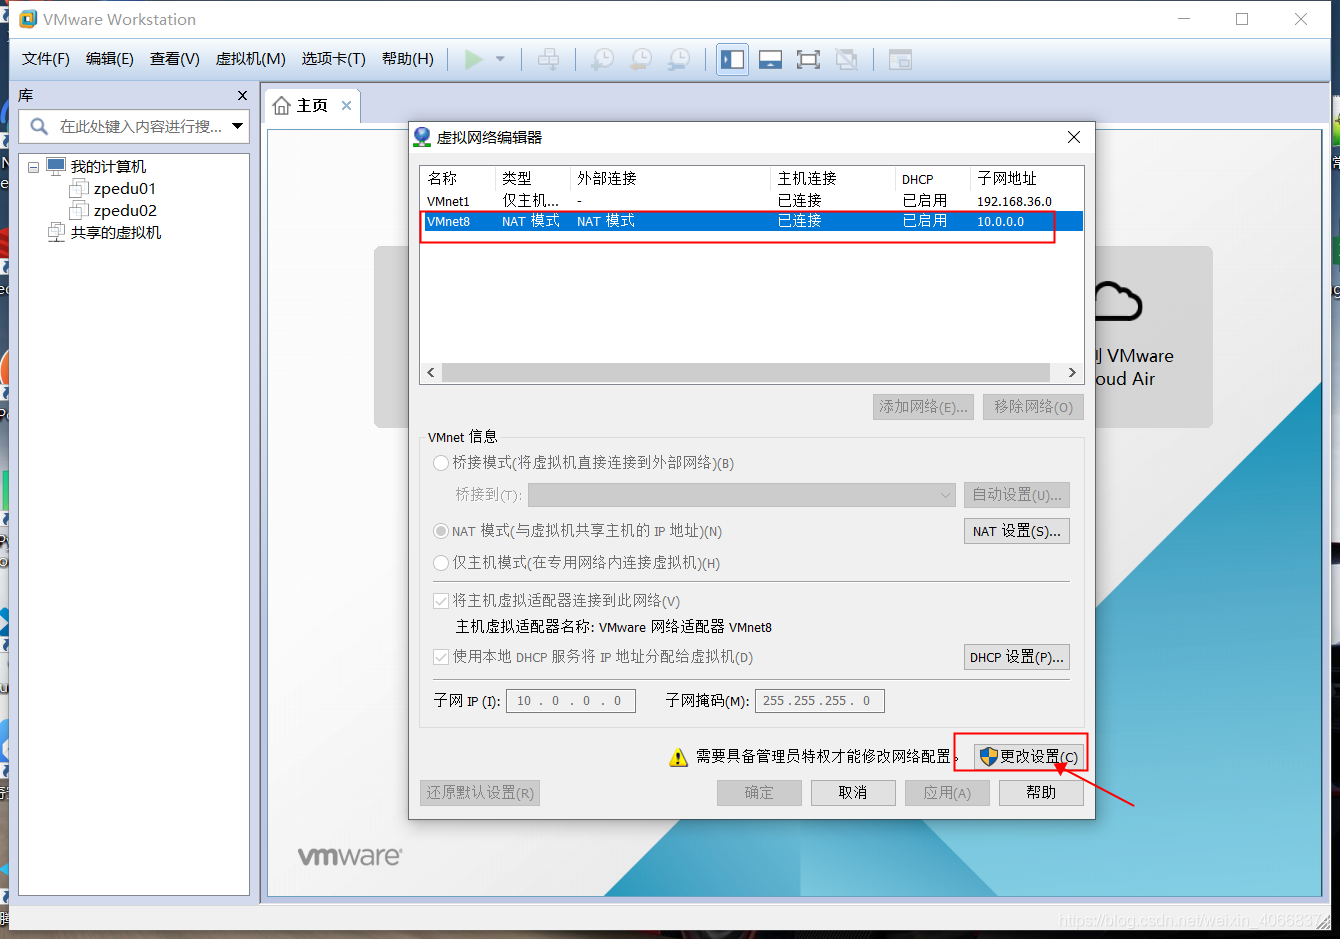Click the VMware Cloud Air cloud icon

[x=1116, y=302]
